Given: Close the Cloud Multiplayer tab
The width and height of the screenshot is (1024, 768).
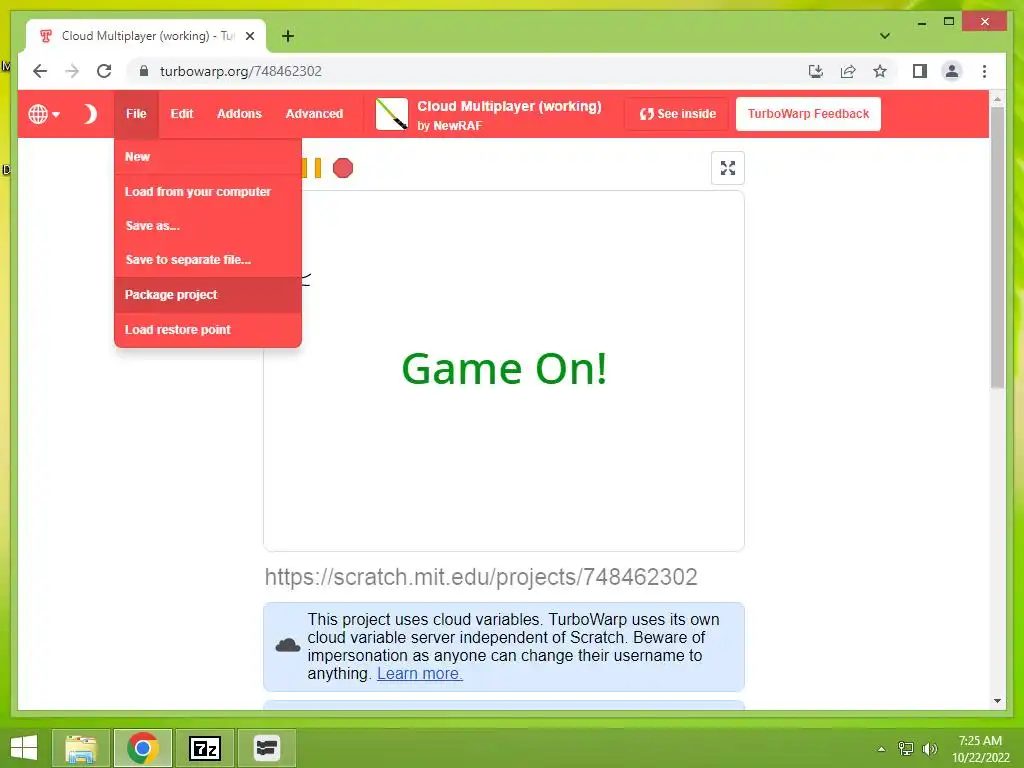Looking at the screenshot, I should click(x=249, y=36).
